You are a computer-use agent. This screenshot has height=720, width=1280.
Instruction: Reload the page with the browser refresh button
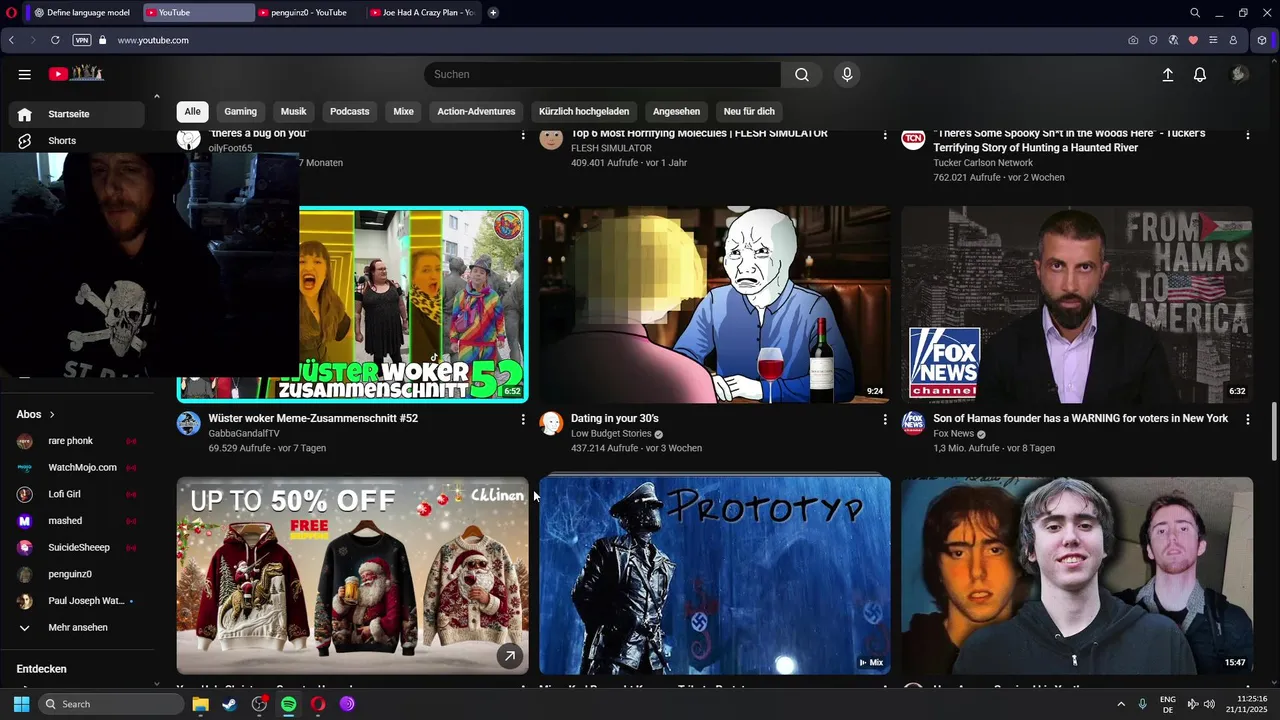coord(55,40)
